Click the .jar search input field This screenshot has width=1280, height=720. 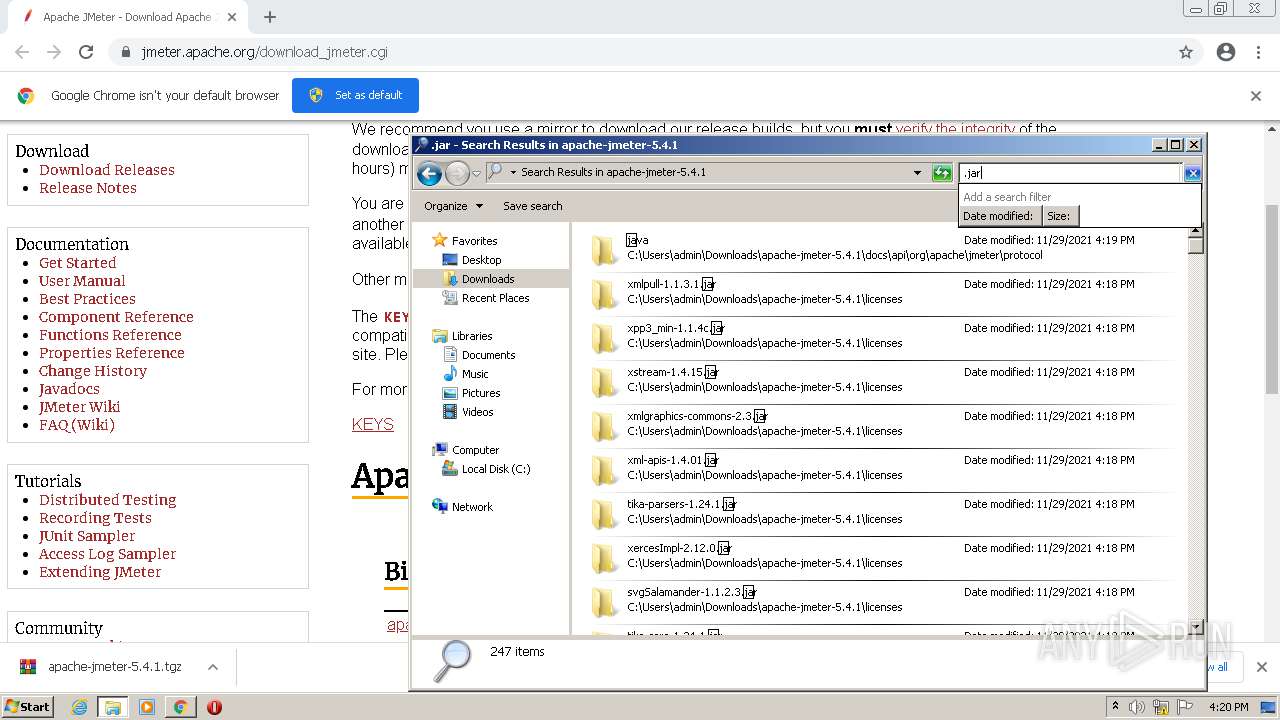coord(1070,173)
